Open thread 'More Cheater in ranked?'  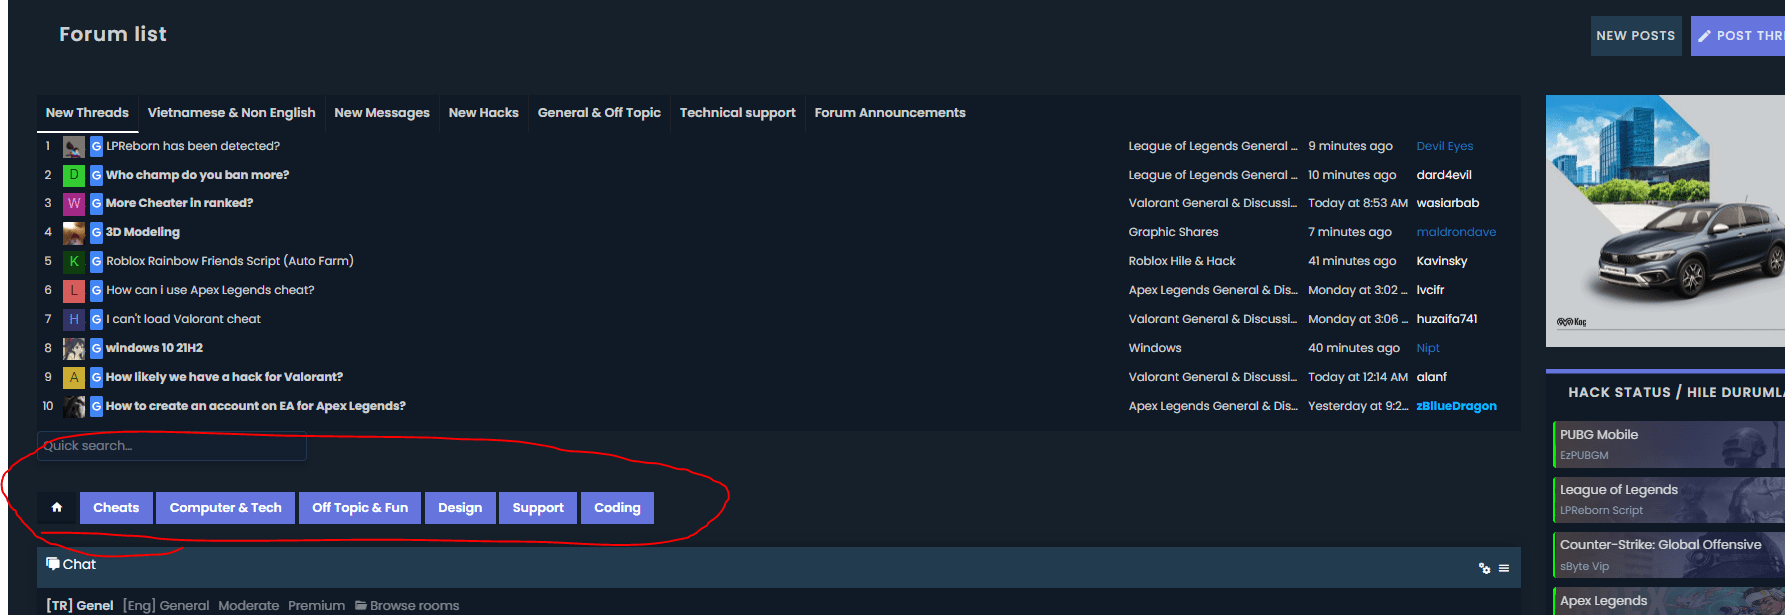pos(180,203)
